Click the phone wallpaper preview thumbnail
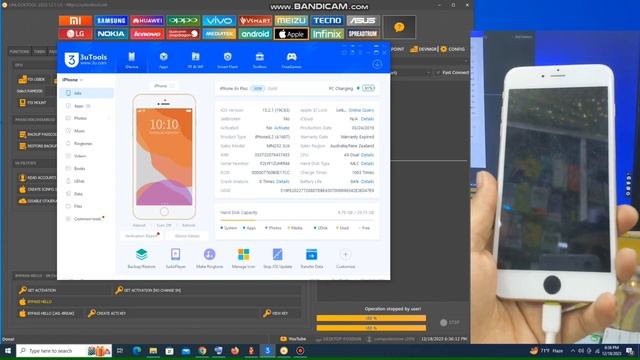Screen dimensions: 640x360 164,157
